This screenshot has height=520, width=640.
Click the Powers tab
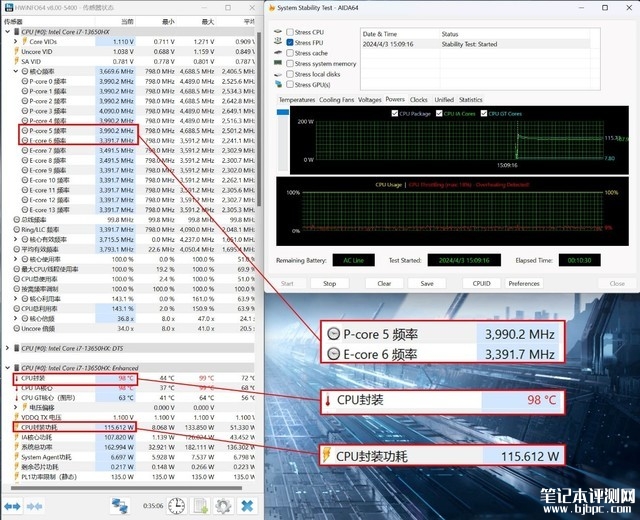point(395,99)
